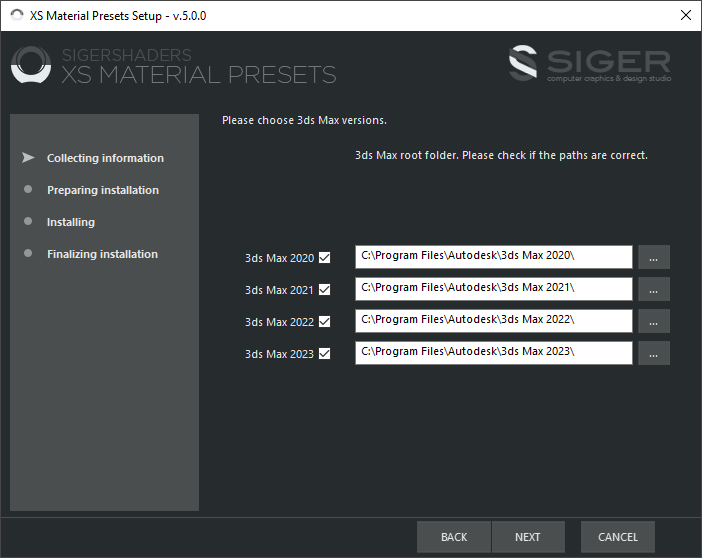
Task: Select the Finalizing installation step
Action: (x=103, y=254)
